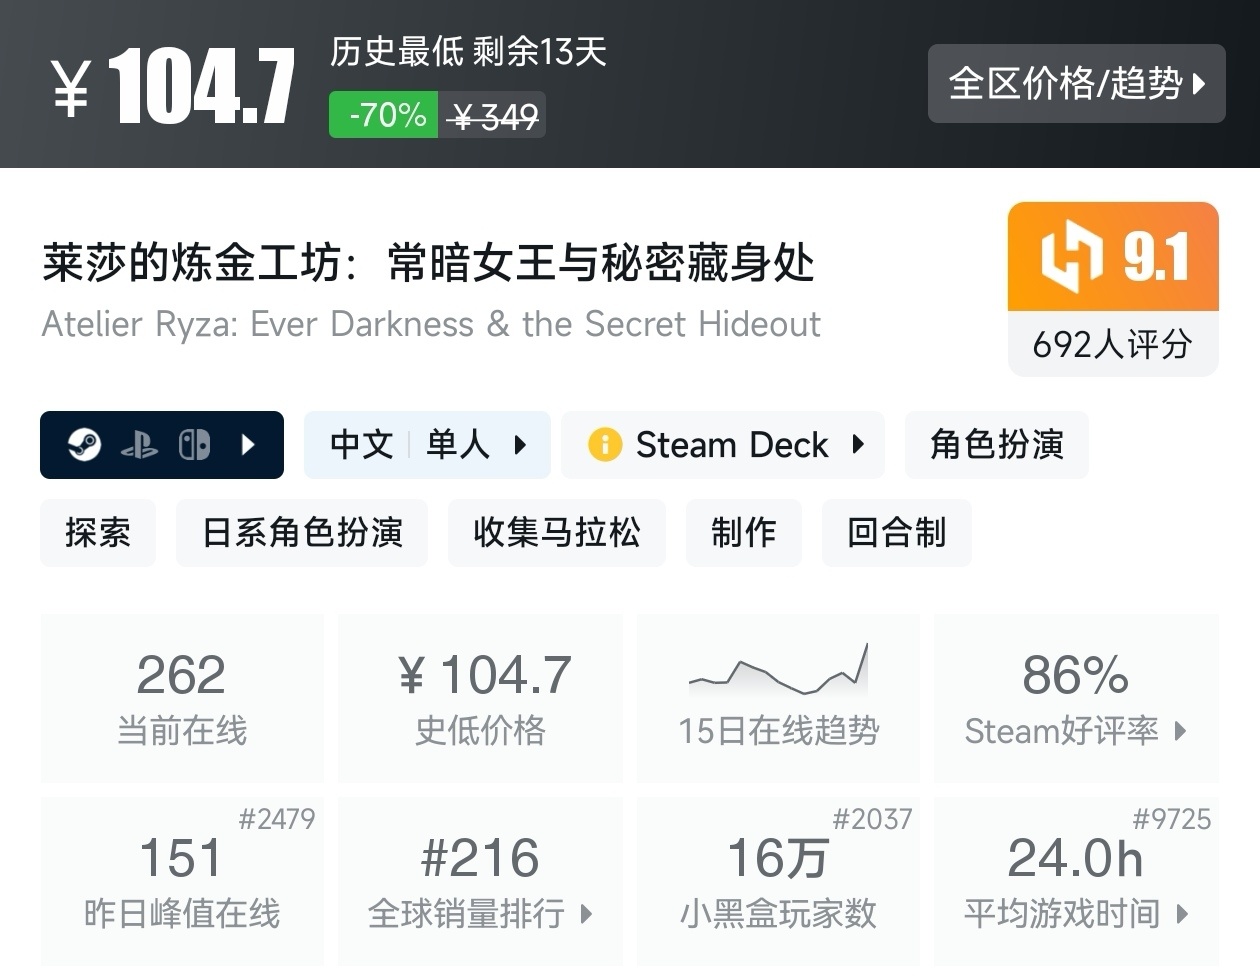Click the Chinese game title 莱莎的炼金工坊
1260x979 pixels.
(428, 263)
